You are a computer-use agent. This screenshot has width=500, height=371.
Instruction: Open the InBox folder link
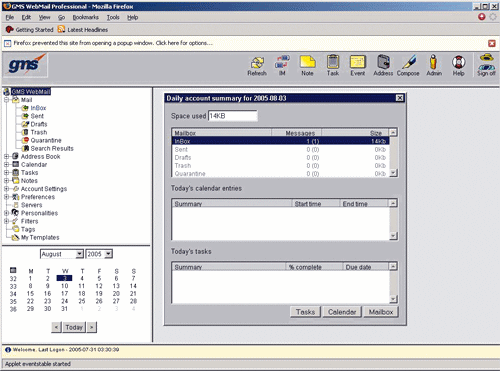pyautogui.click(x=38, y=108)
